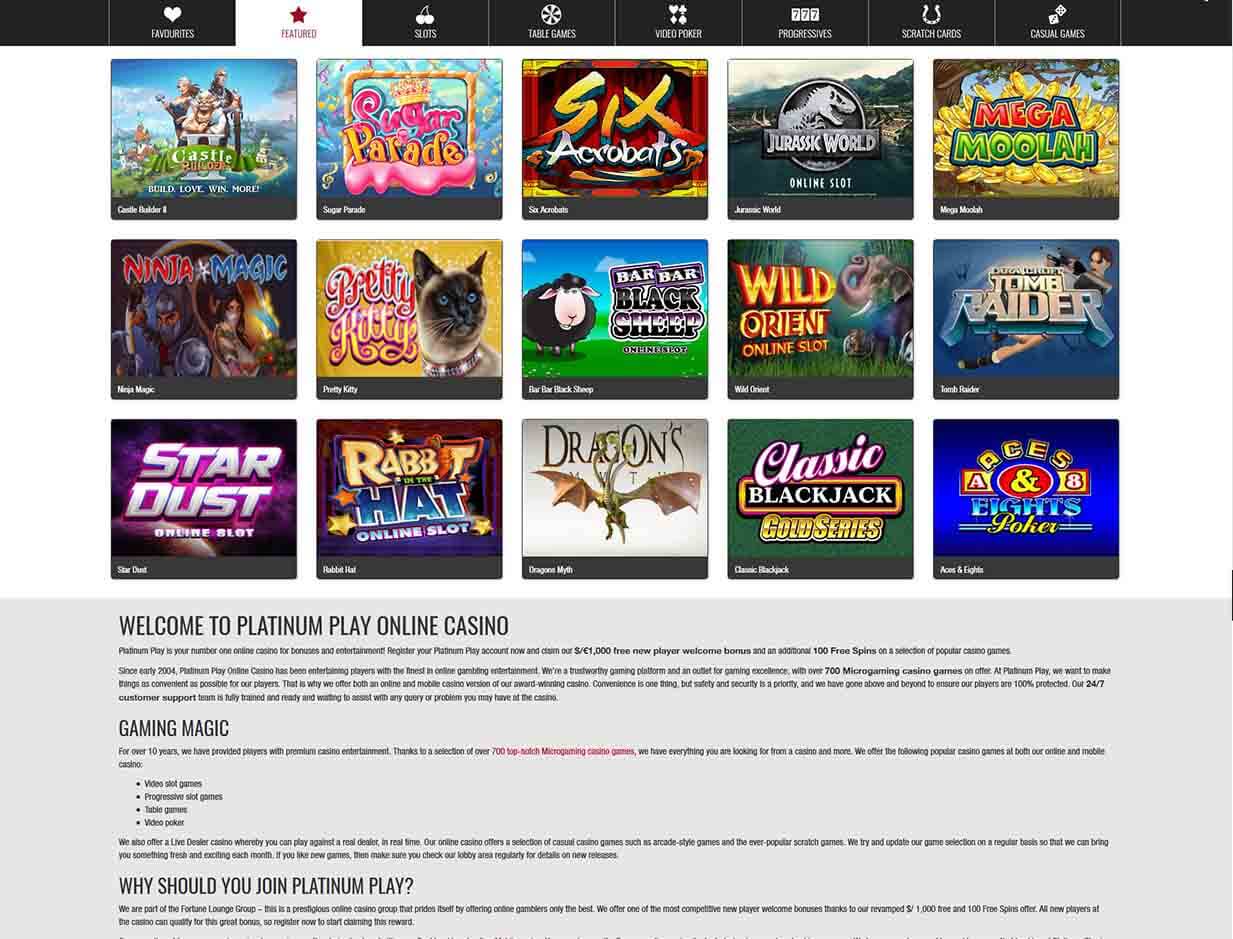Screen dimensions: 1233x939
Task: Click the Featured star icon
Action: 298,15
